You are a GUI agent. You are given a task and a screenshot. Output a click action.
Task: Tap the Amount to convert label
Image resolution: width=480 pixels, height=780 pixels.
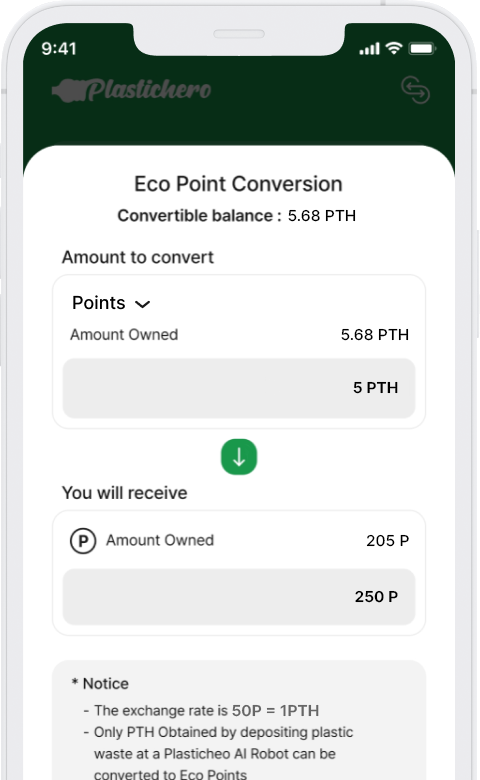pyautogui.click(x=138, y=257)
